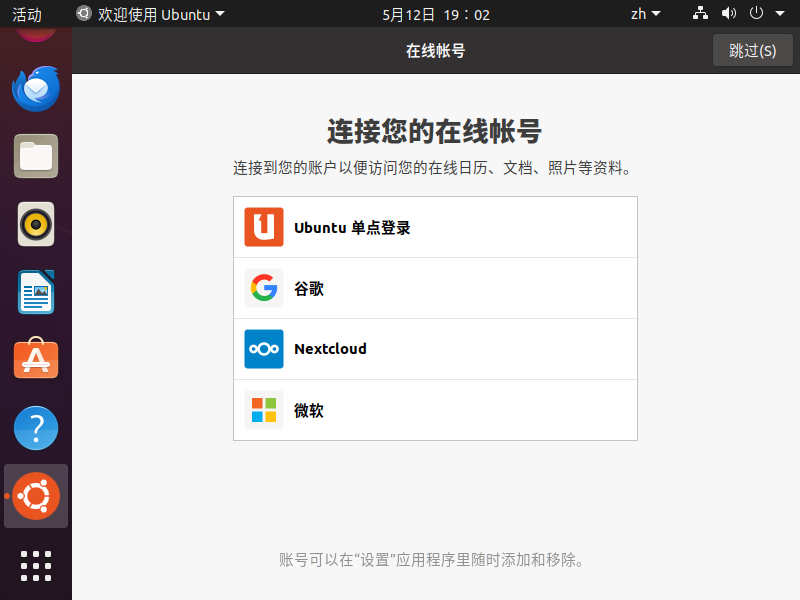Screen dimensions: 800x600
Task: Open LibreOffice Writer from the dock
Action: pyautogui.click(x=36, y=292)
